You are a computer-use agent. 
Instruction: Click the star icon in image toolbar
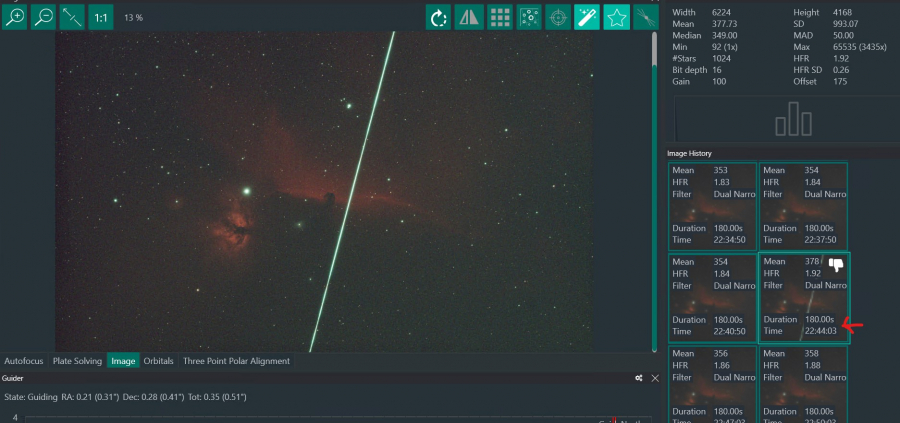pyautogui.click(x=617, y=17)
